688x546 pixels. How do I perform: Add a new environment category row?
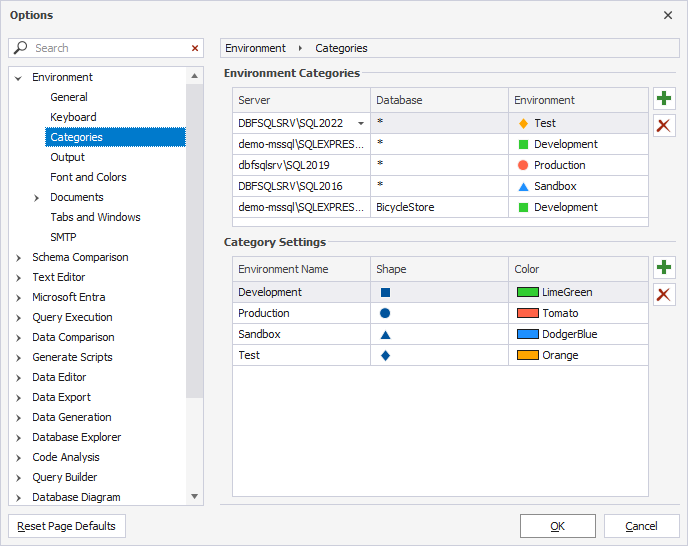coord(664,98)
